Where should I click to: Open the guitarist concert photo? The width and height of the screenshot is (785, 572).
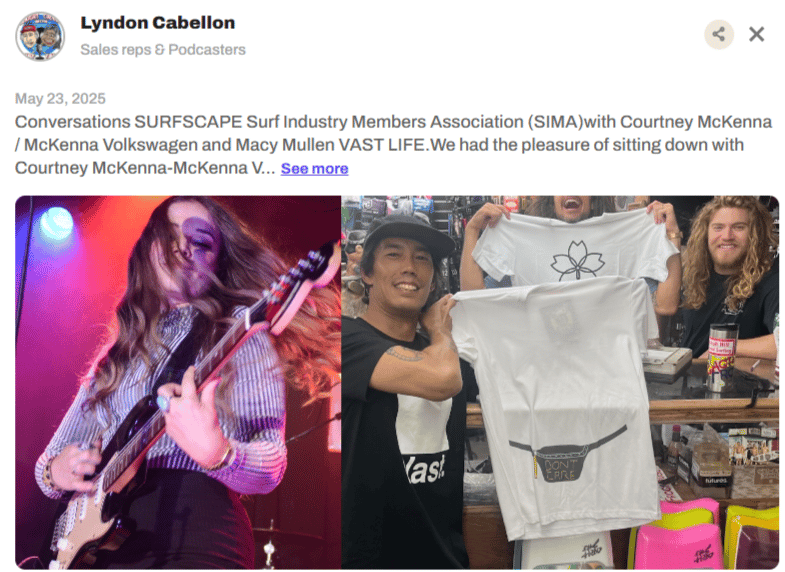click(x=178, y=382)
